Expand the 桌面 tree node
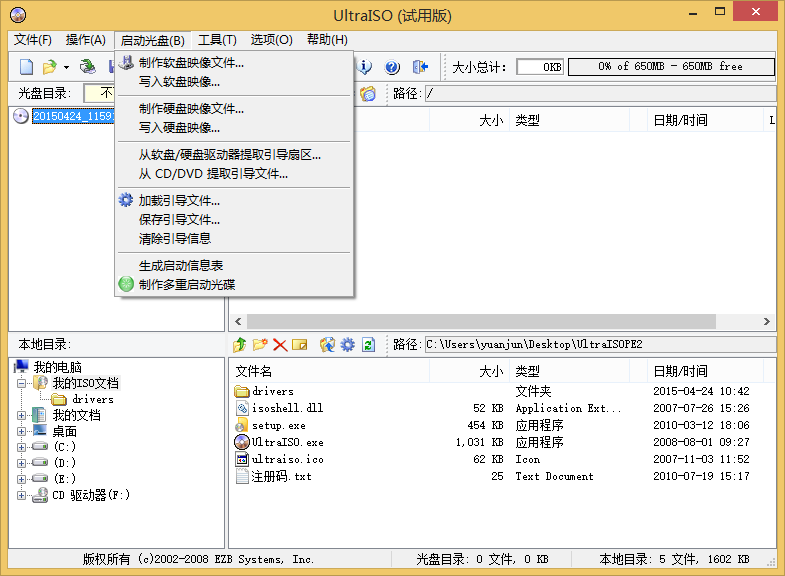This screenshot has width=785, height=576. 22,431
